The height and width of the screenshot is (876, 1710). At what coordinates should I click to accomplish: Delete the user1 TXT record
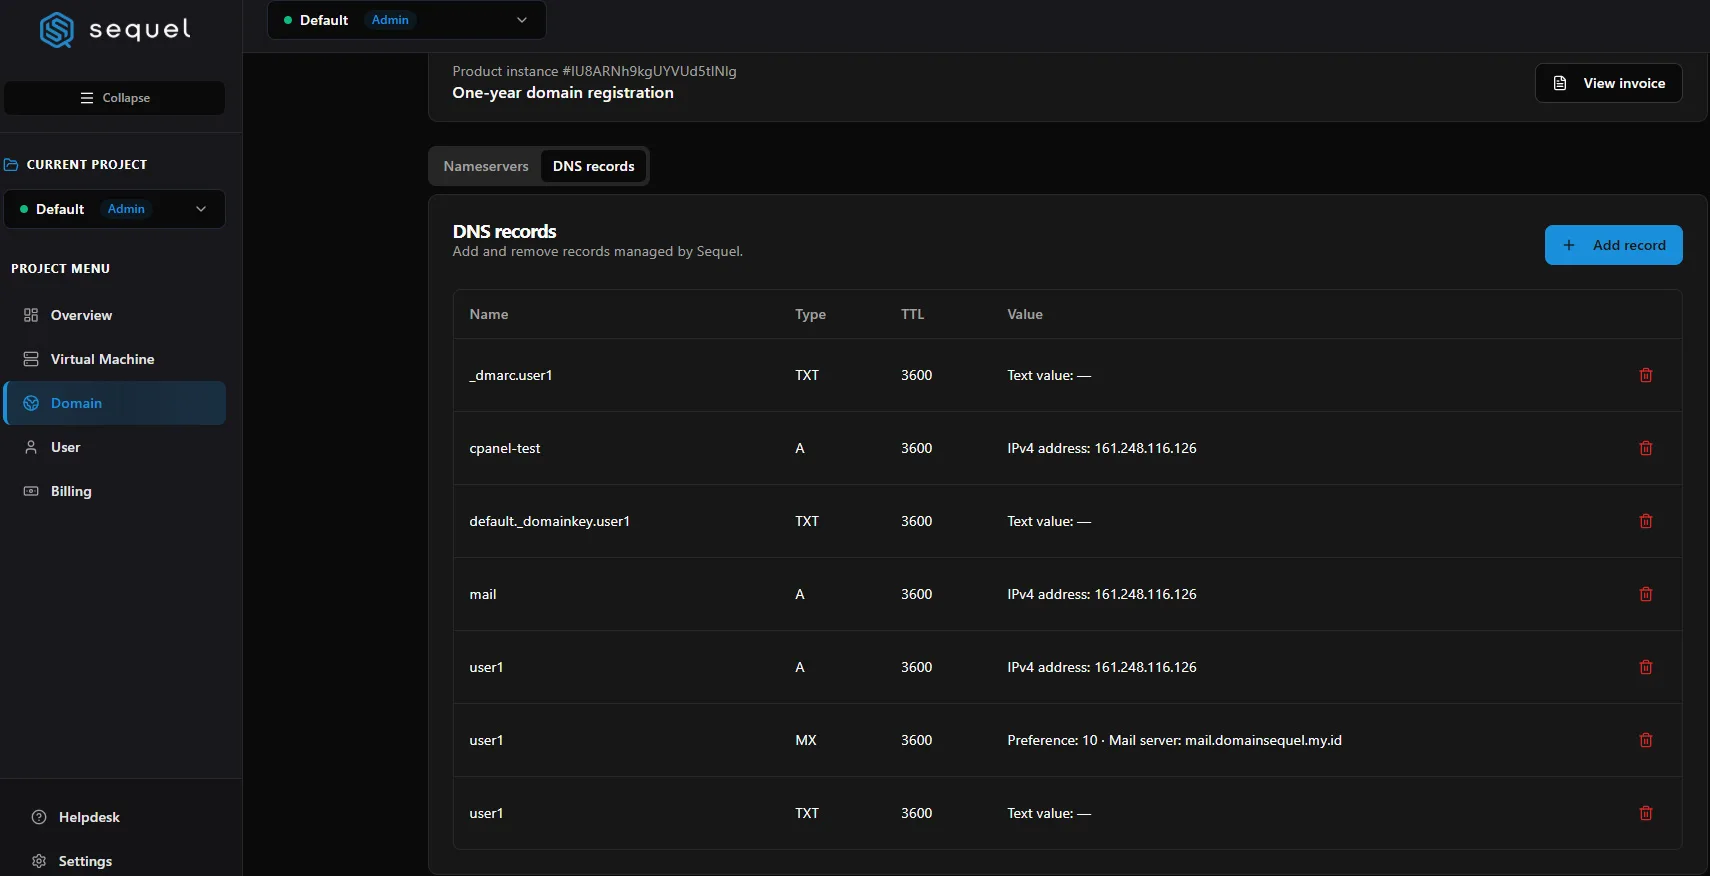coord(1646,813)
